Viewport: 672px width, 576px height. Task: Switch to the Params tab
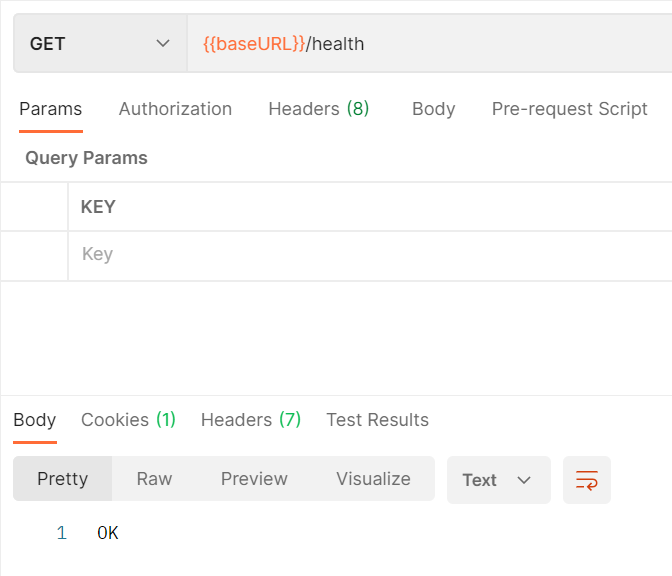point(50,109)
